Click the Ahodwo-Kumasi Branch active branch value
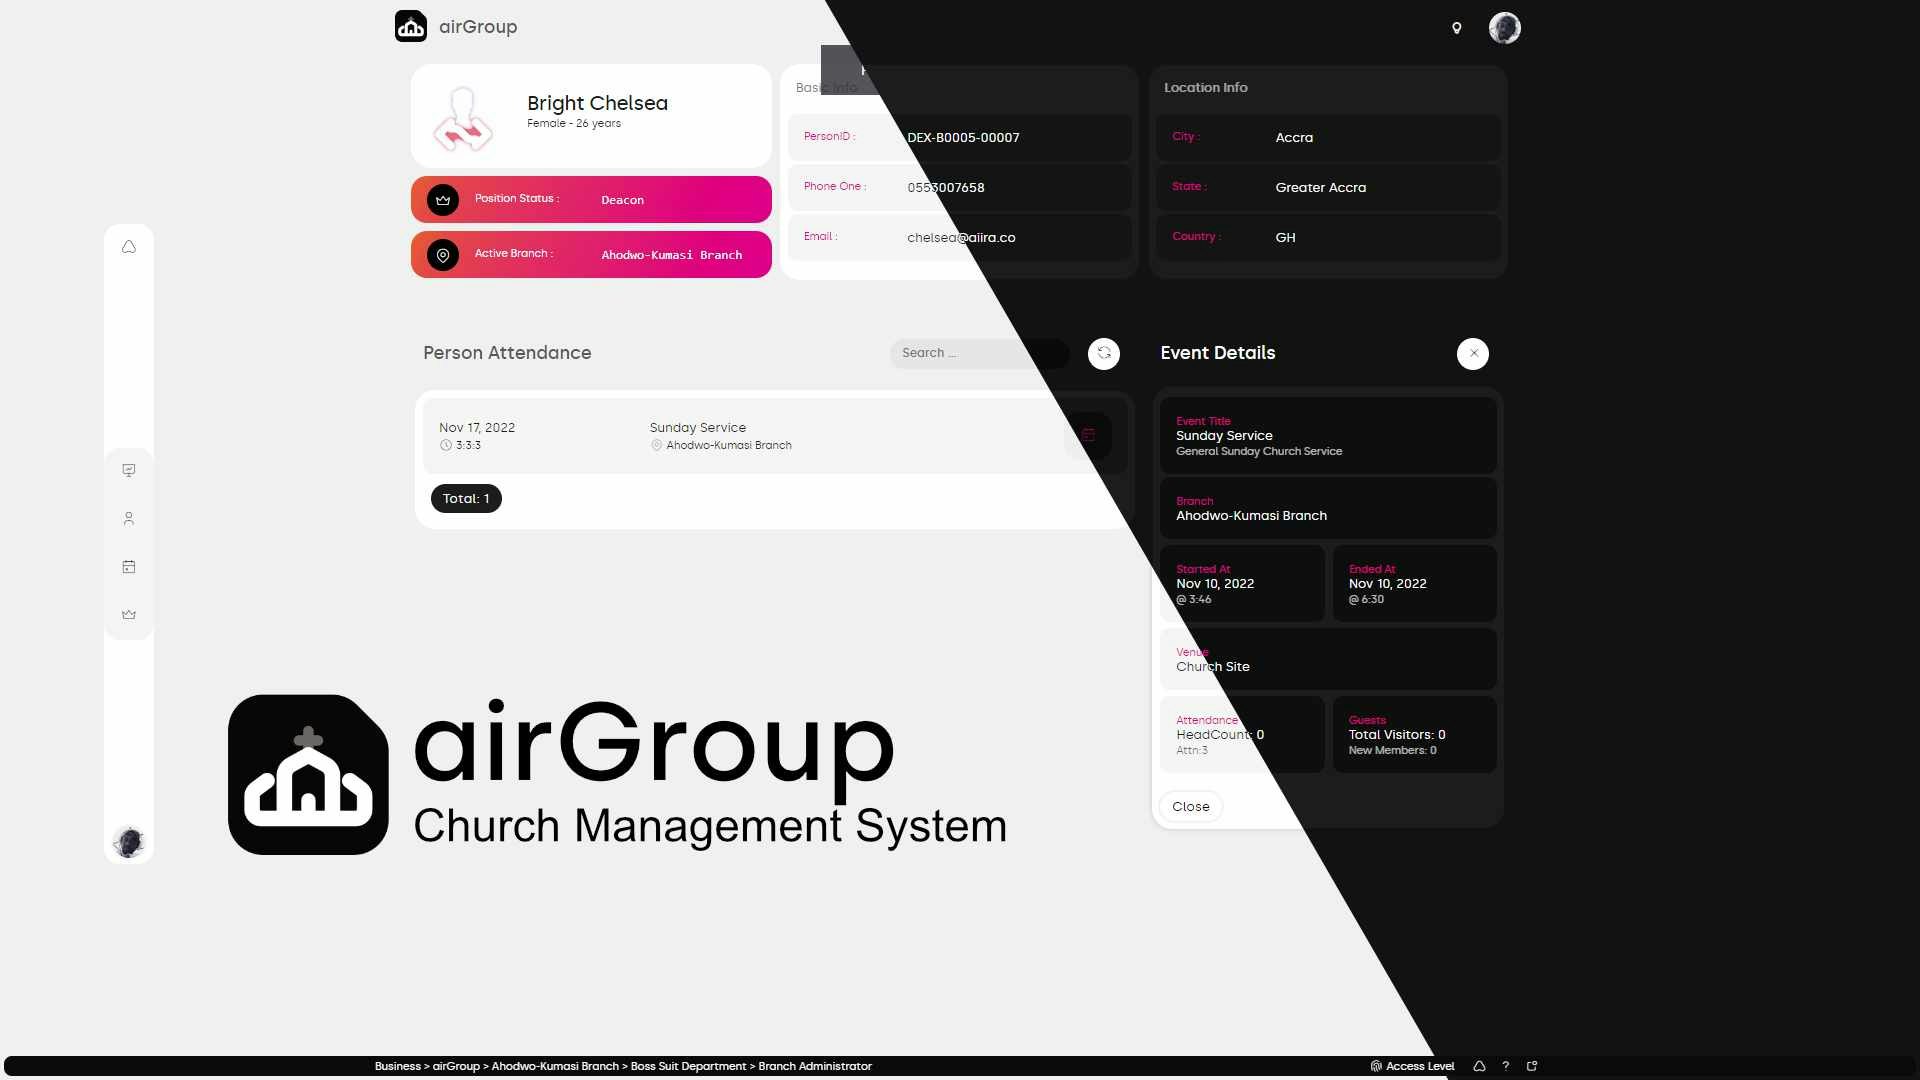This screenshot has height=1080, width=1920. point(672,255)
